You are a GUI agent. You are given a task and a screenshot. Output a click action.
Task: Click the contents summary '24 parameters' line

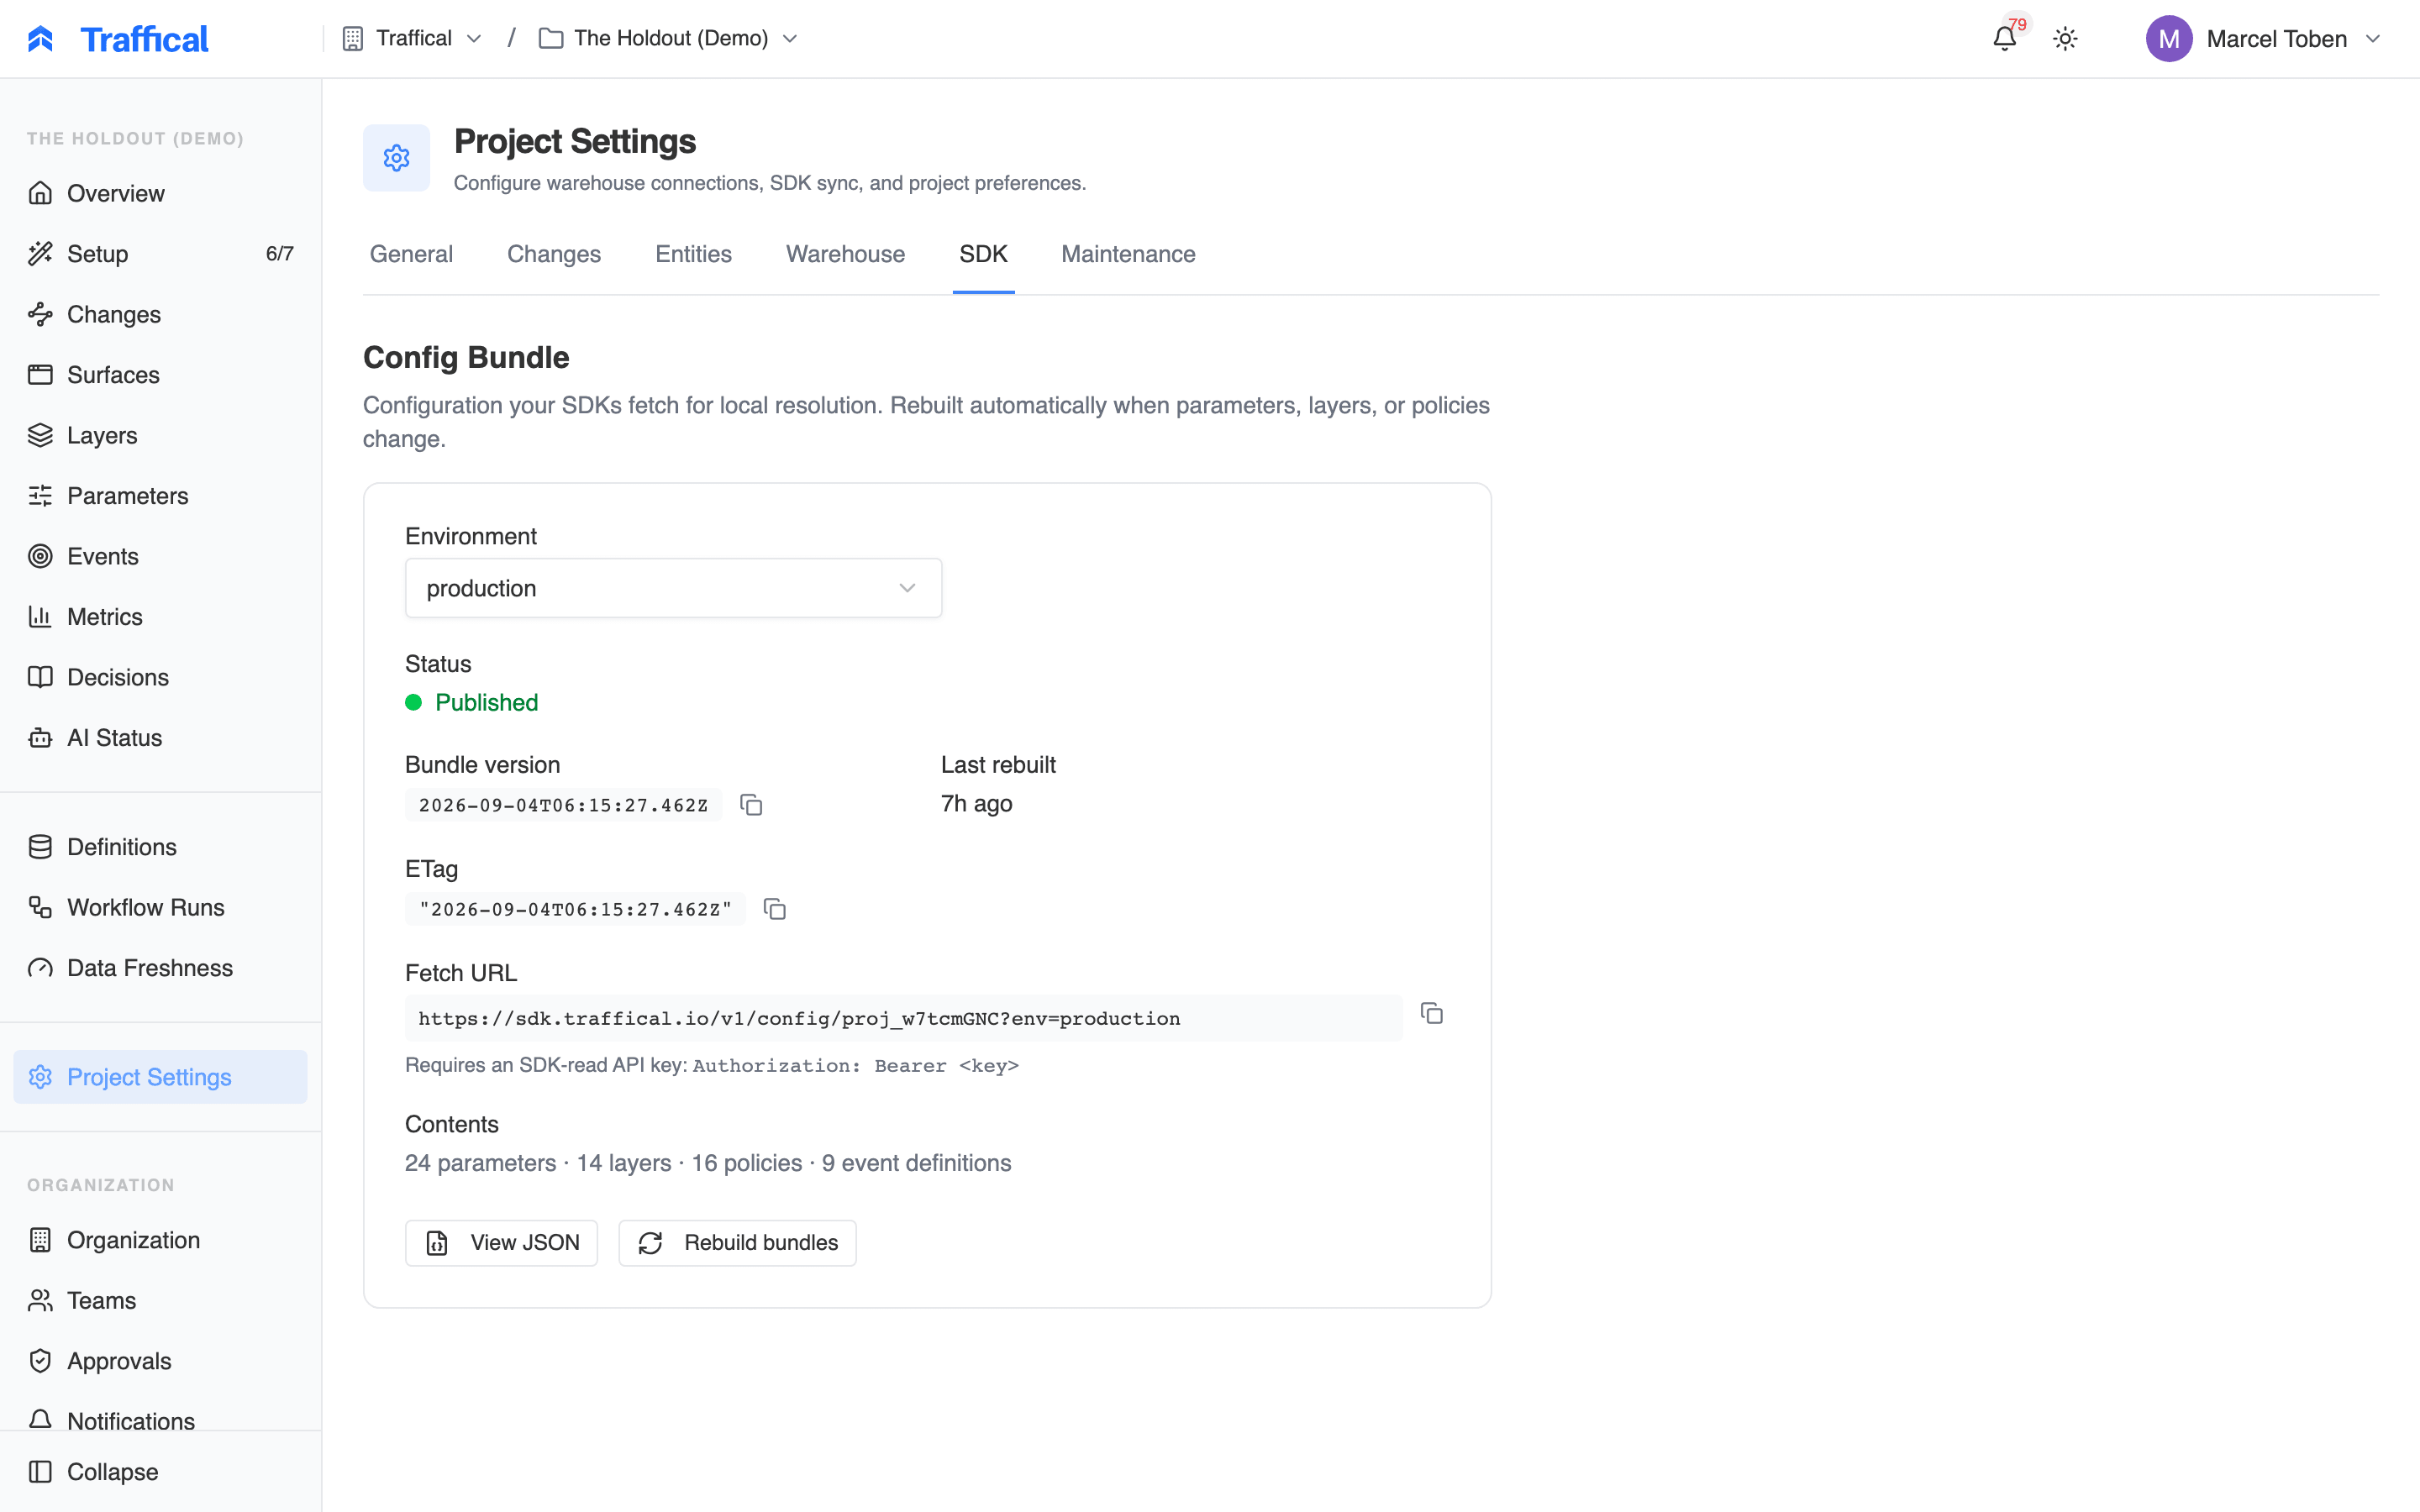point(708,1163)
